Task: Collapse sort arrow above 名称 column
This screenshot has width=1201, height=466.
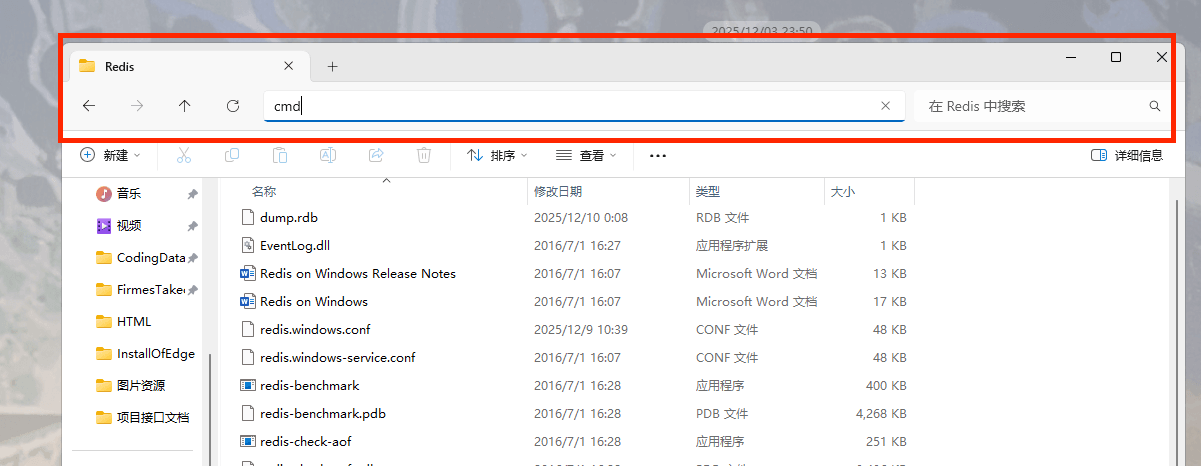Action: point(386,181)
